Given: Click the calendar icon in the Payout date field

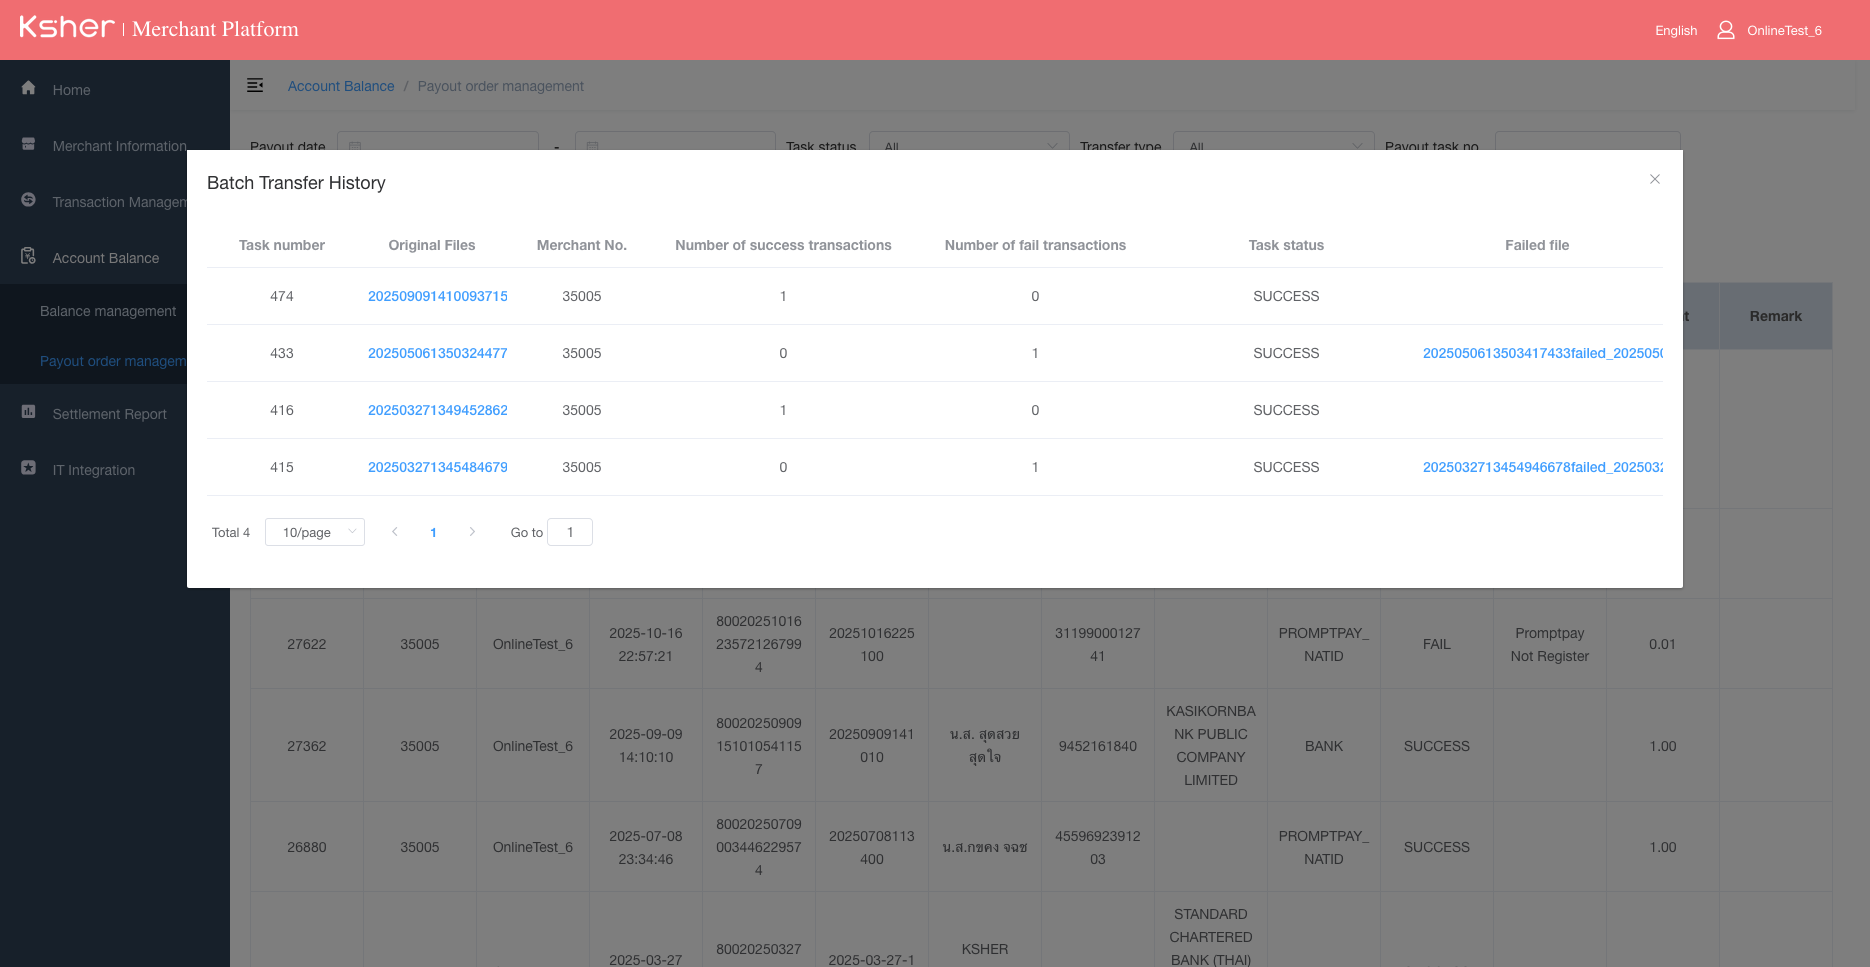Looking at the screenshot, I should tap(355, 146).
